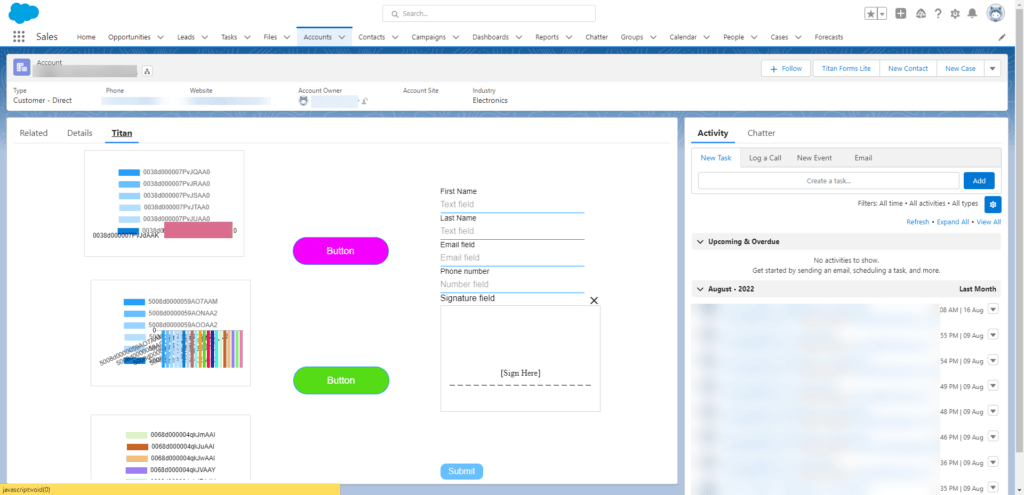The image size is (1024, 495).
Task: Expand the Tasks tab dropdown chevron
Action: 247,37
